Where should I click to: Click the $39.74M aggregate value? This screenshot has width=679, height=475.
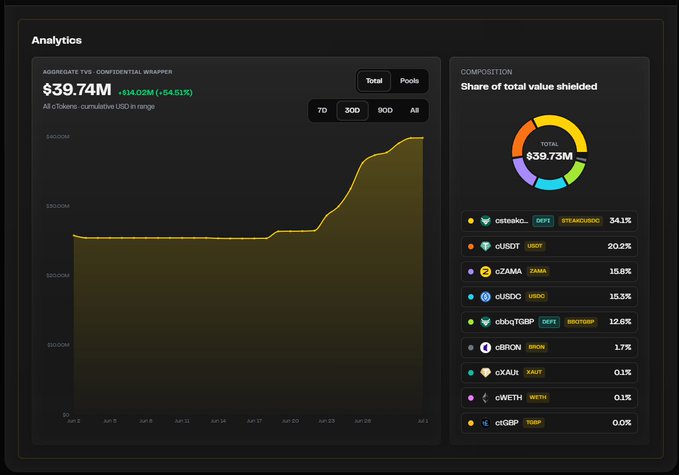[77, 90]
